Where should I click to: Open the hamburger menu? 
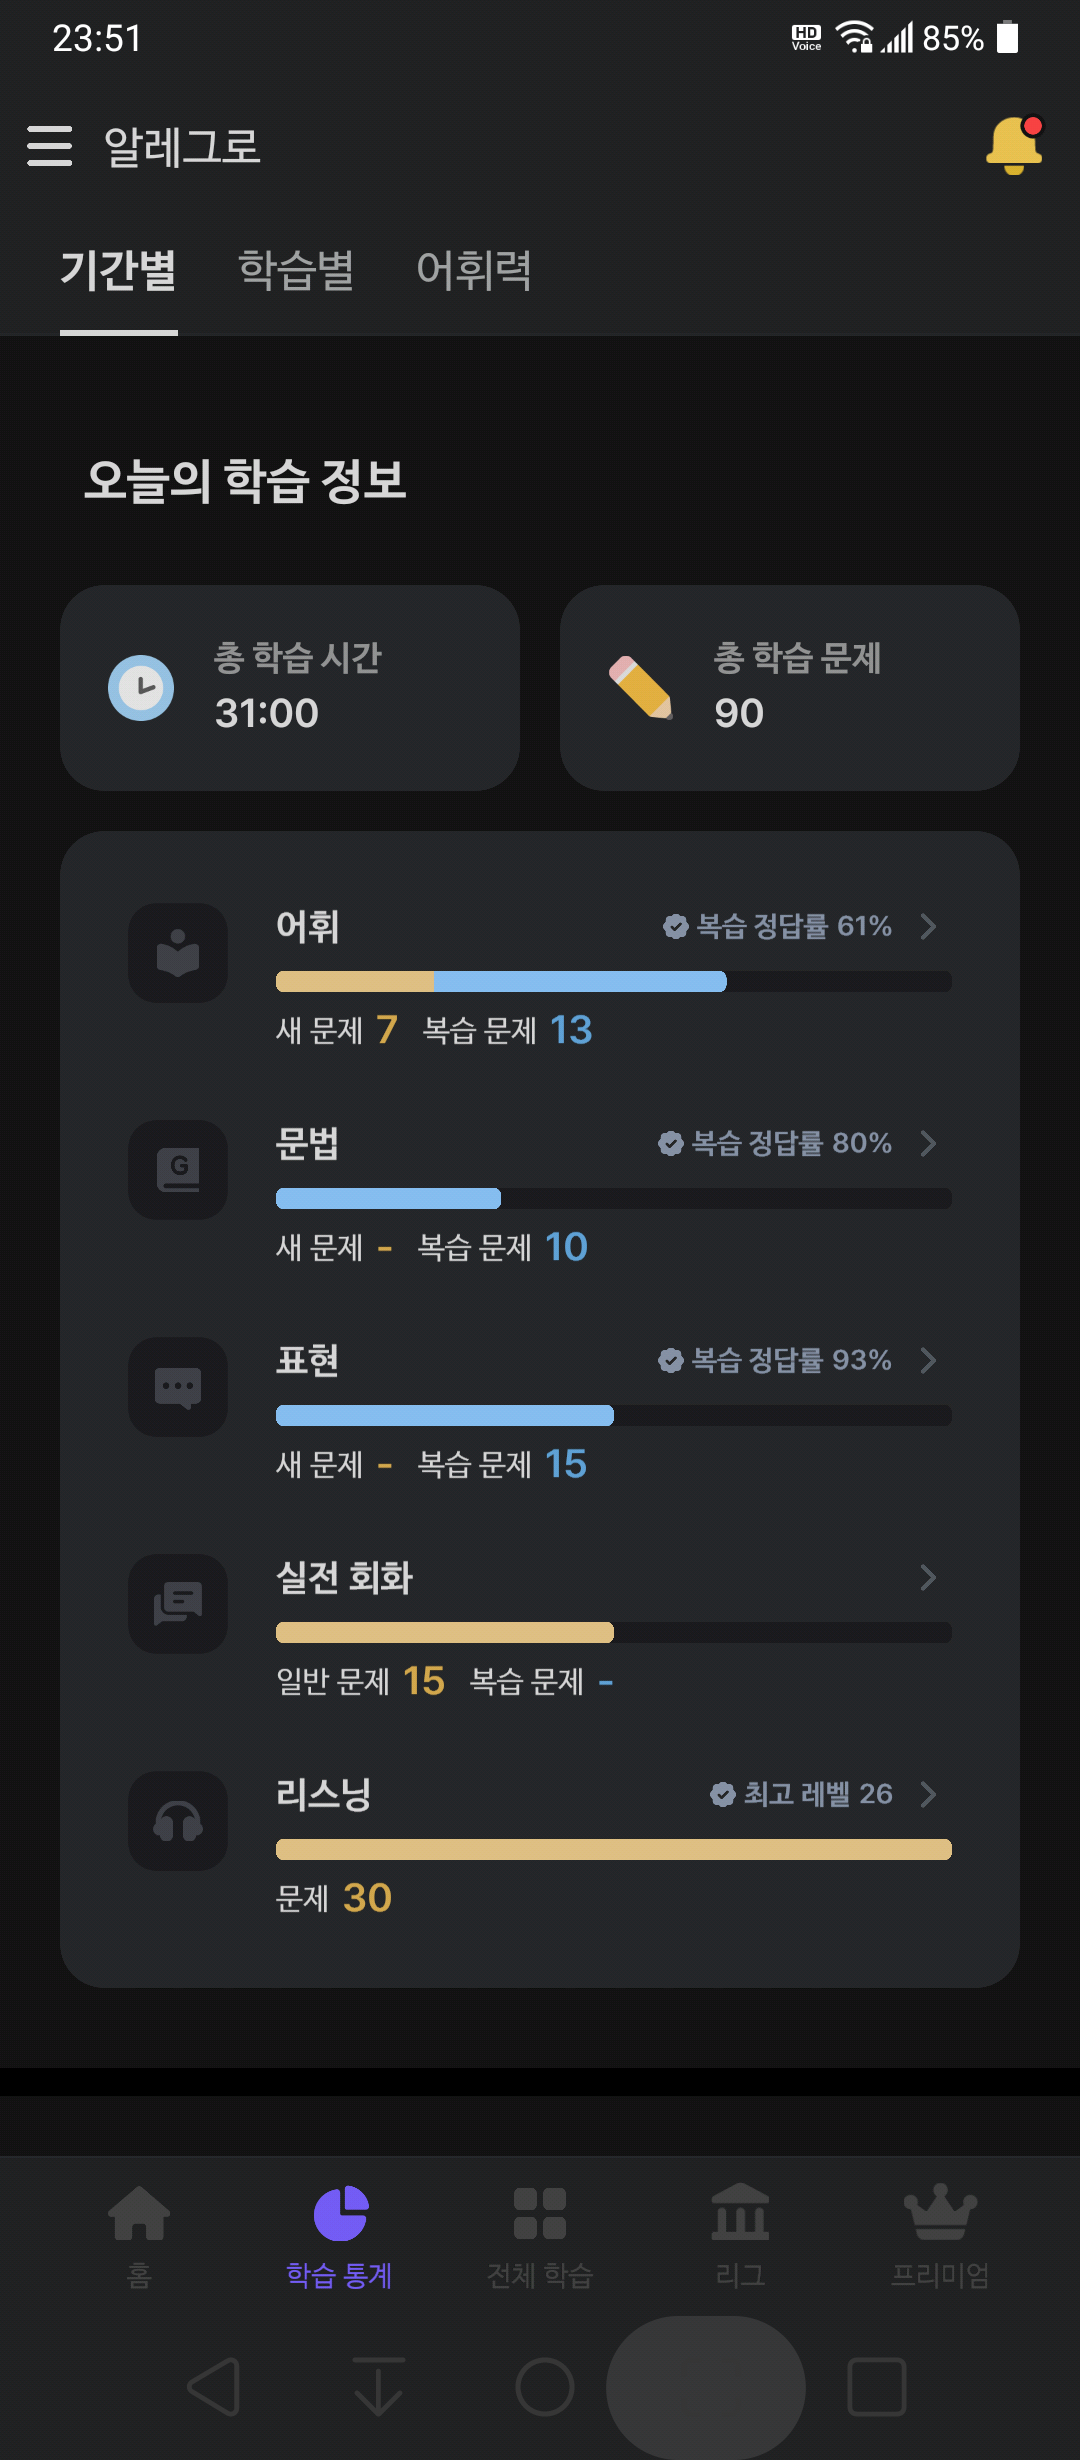pyautogui.click(x=50, y=146)
